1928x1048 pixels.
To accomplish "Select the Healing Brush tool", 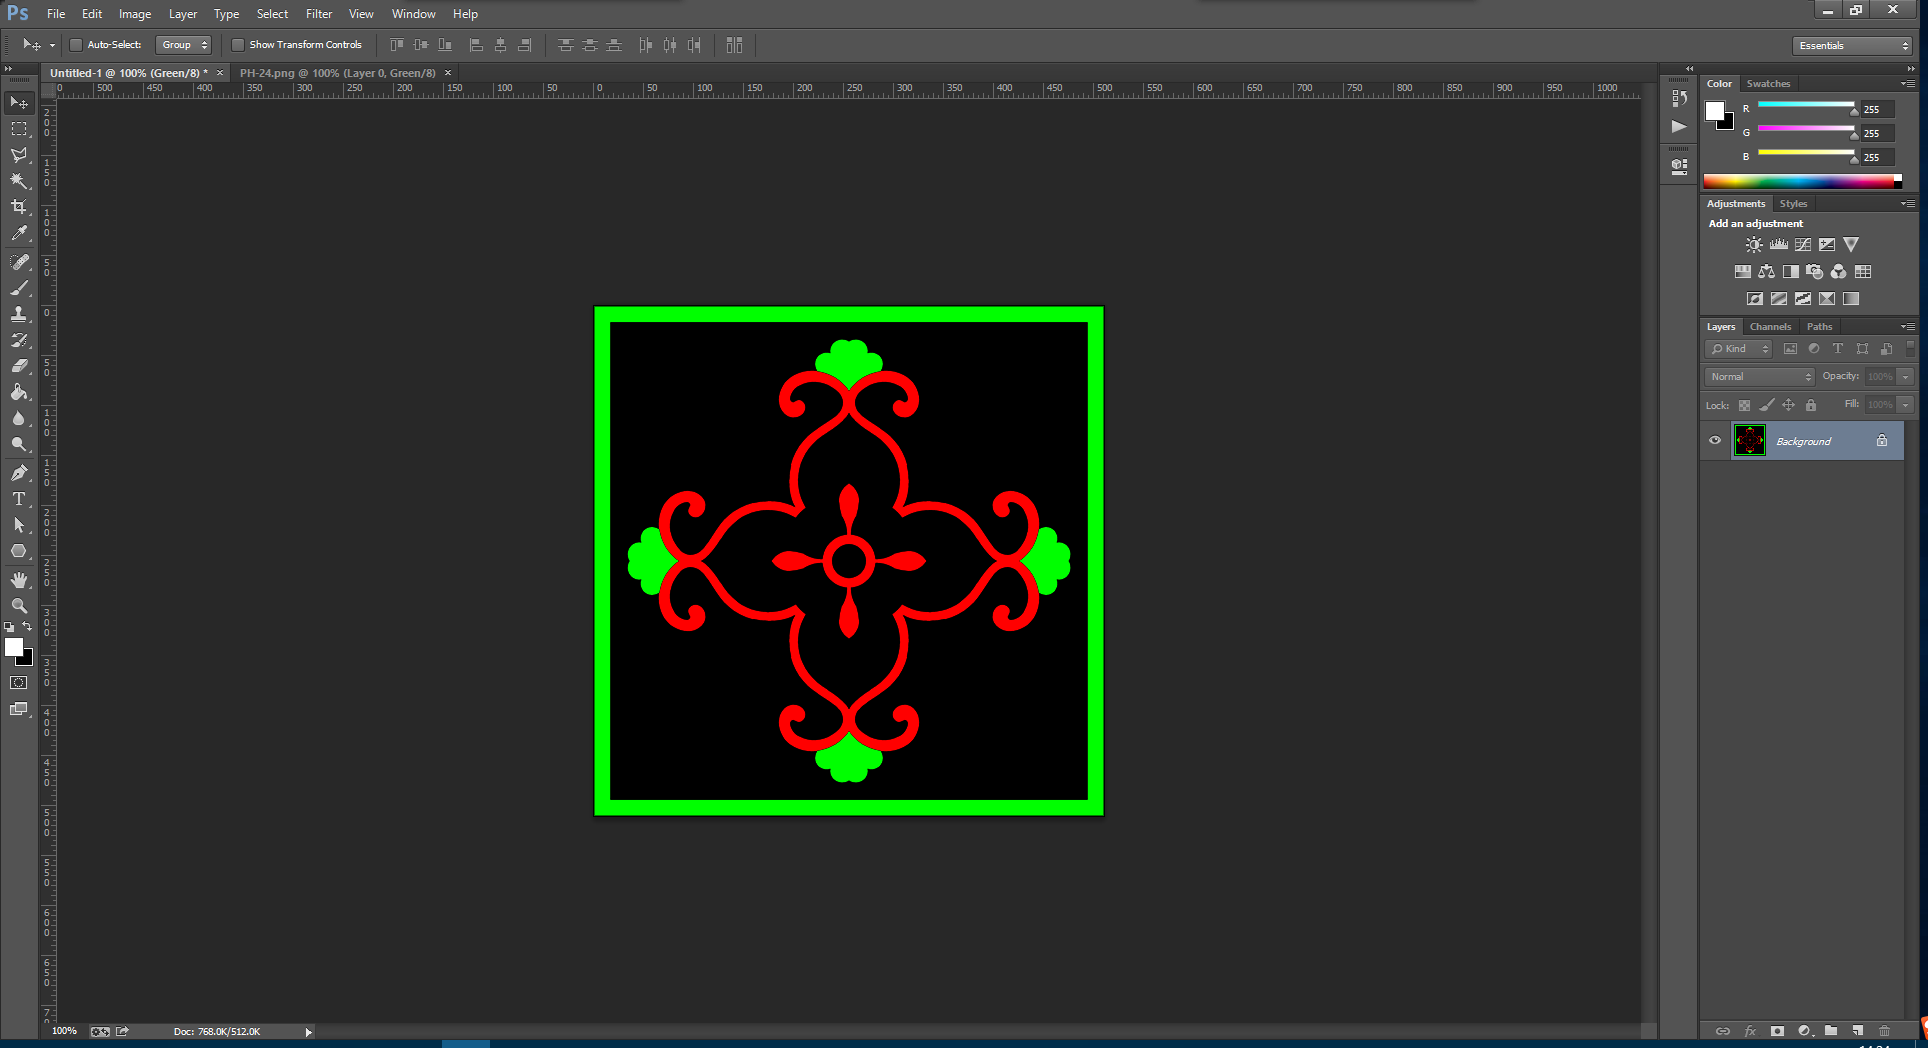I will point(19,262).
